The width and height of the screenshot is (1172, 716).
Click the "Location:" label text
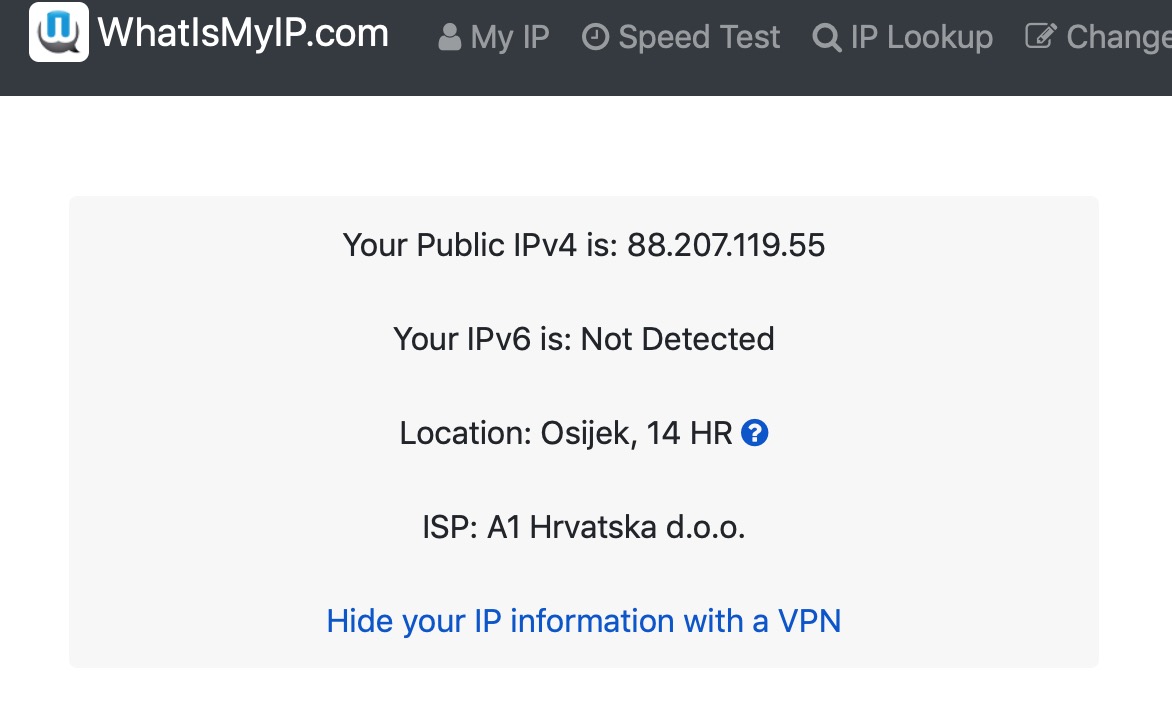pyautogui.click(x=465, y=433)
